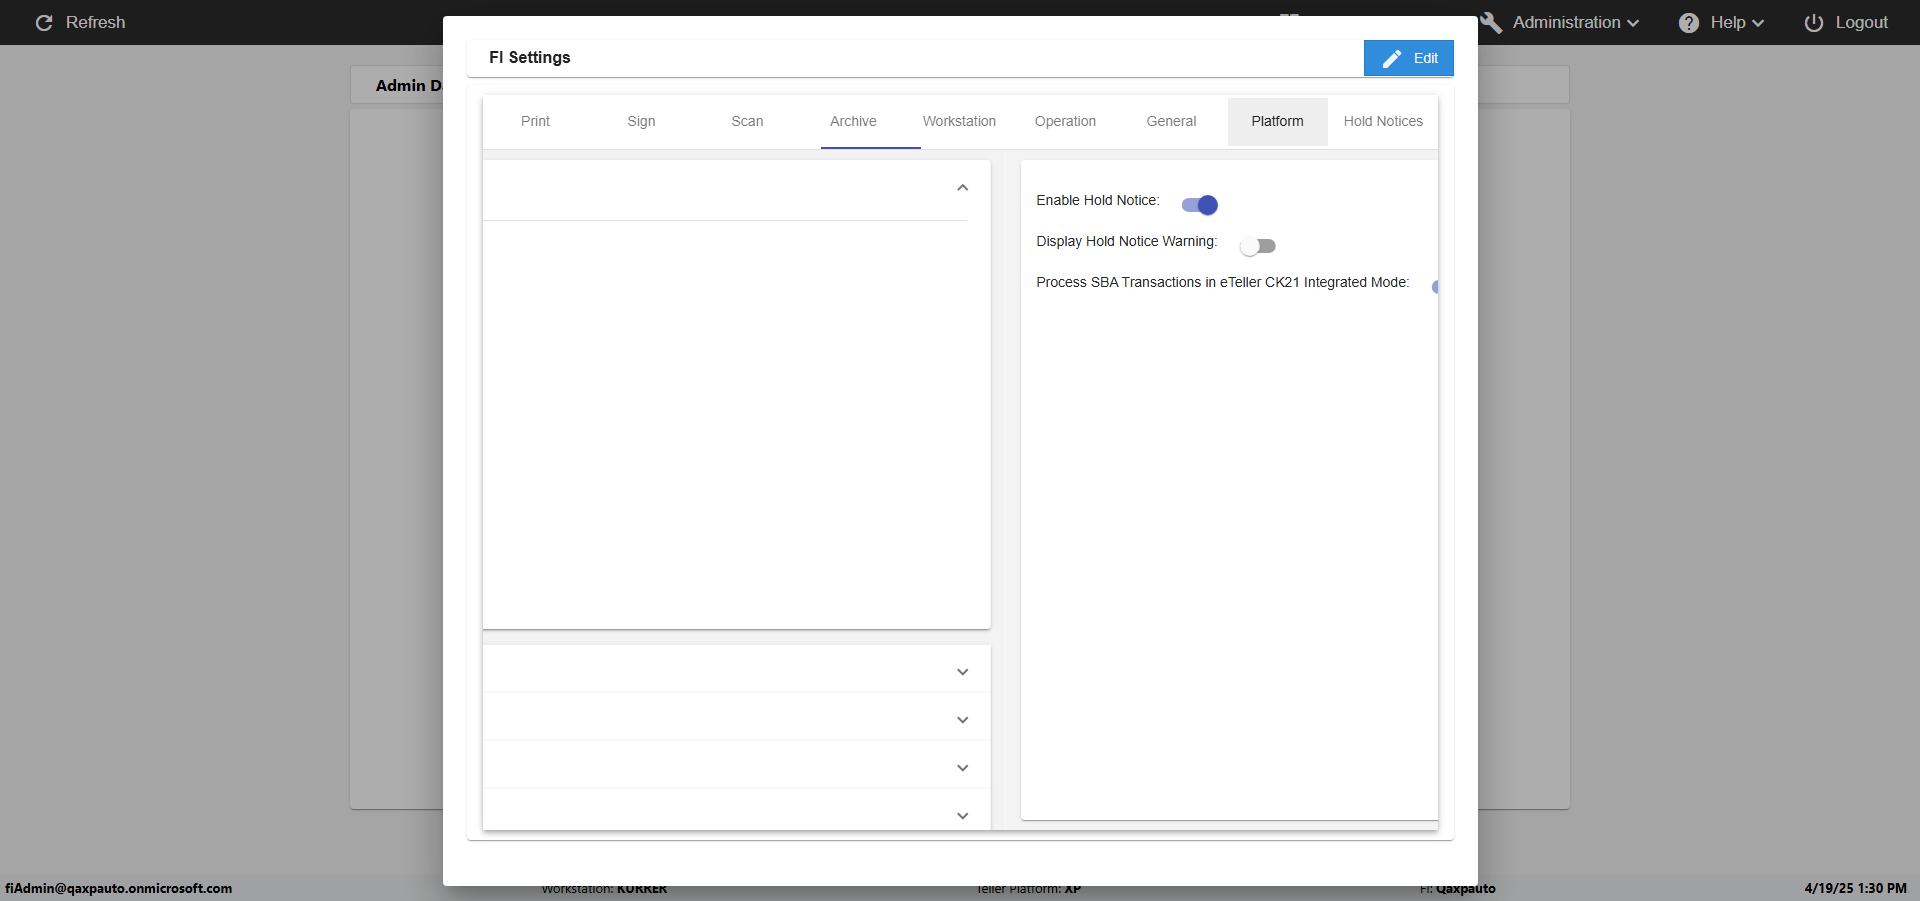Select the Scan tab
1920x901 pixels.
pos(747,121)
